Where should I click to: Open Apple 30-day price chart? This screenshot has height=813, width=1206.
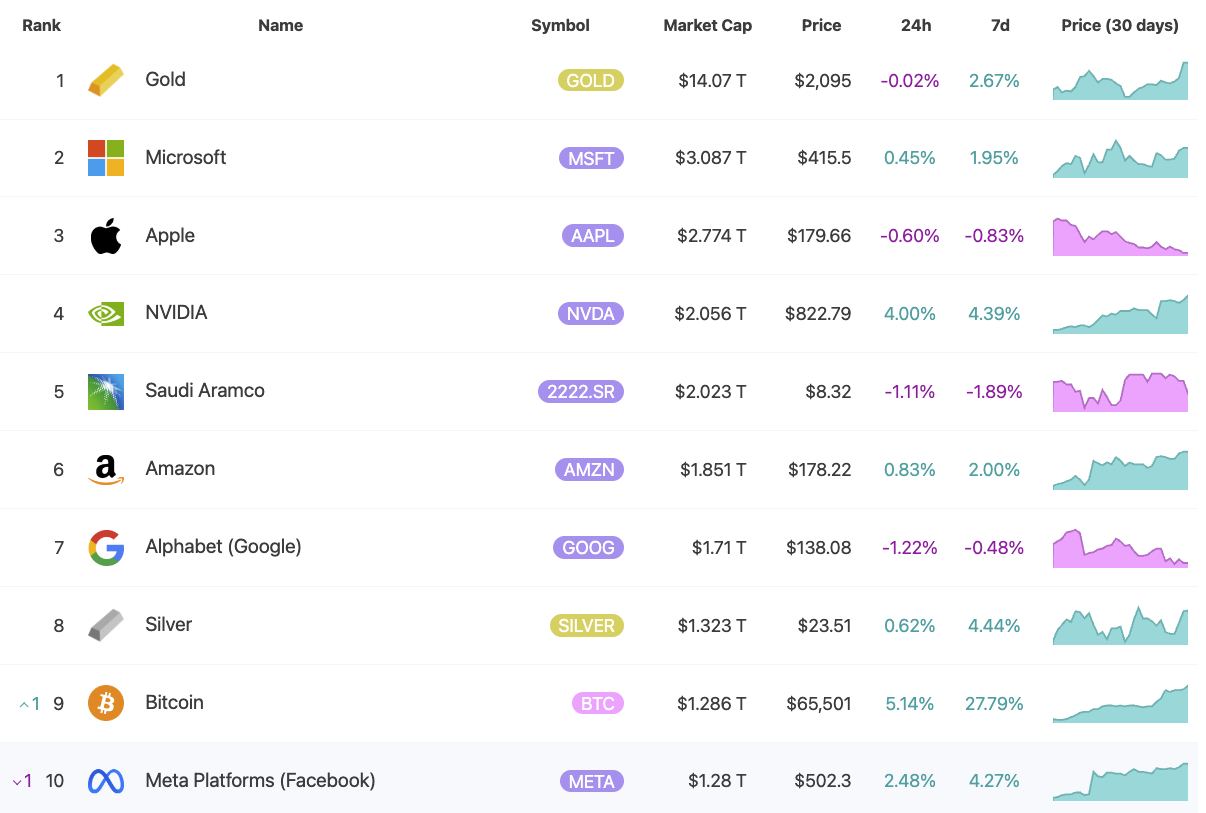[1120, 236]
